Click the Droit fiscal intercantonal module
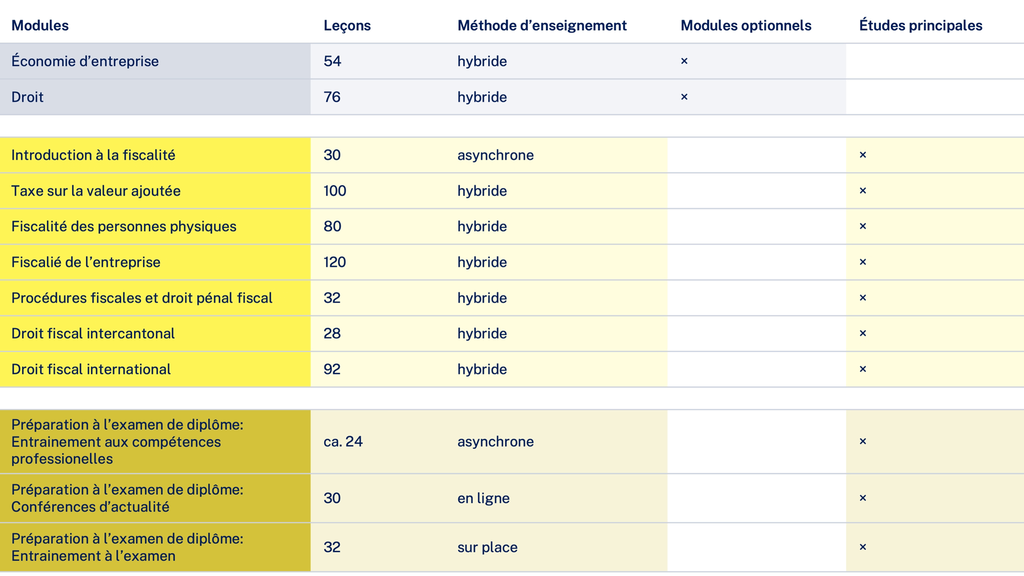This screenshot has height=576, width=1024. (x=93, y=333)
